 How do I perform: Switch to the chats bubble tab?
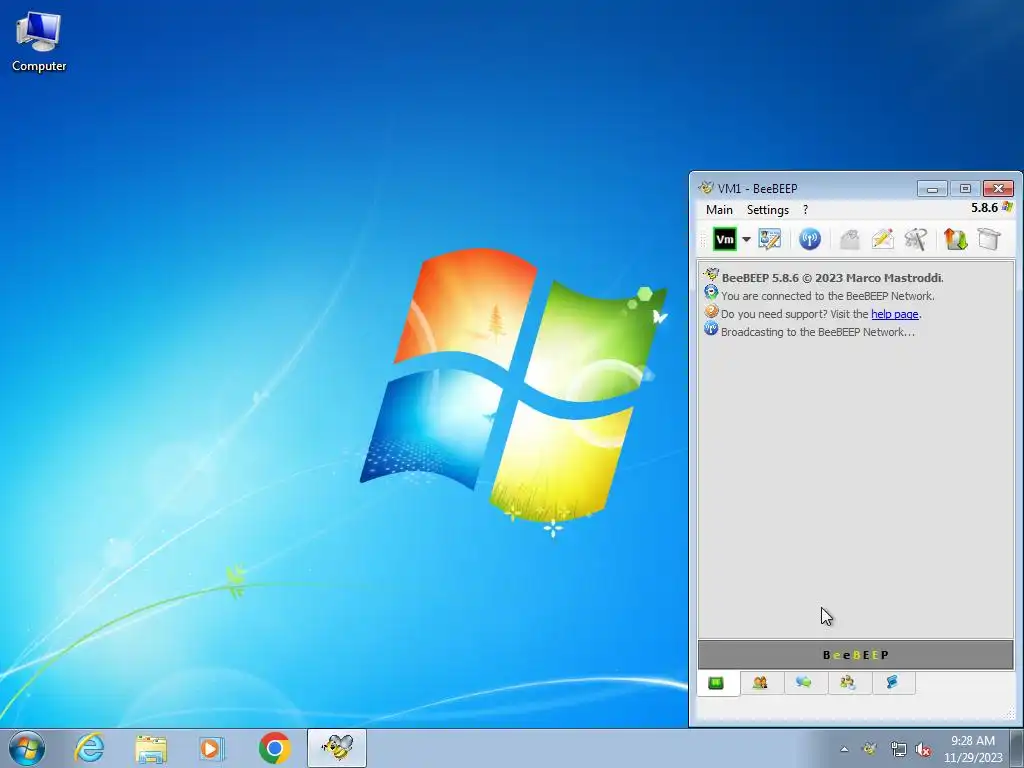coord(804,683)
